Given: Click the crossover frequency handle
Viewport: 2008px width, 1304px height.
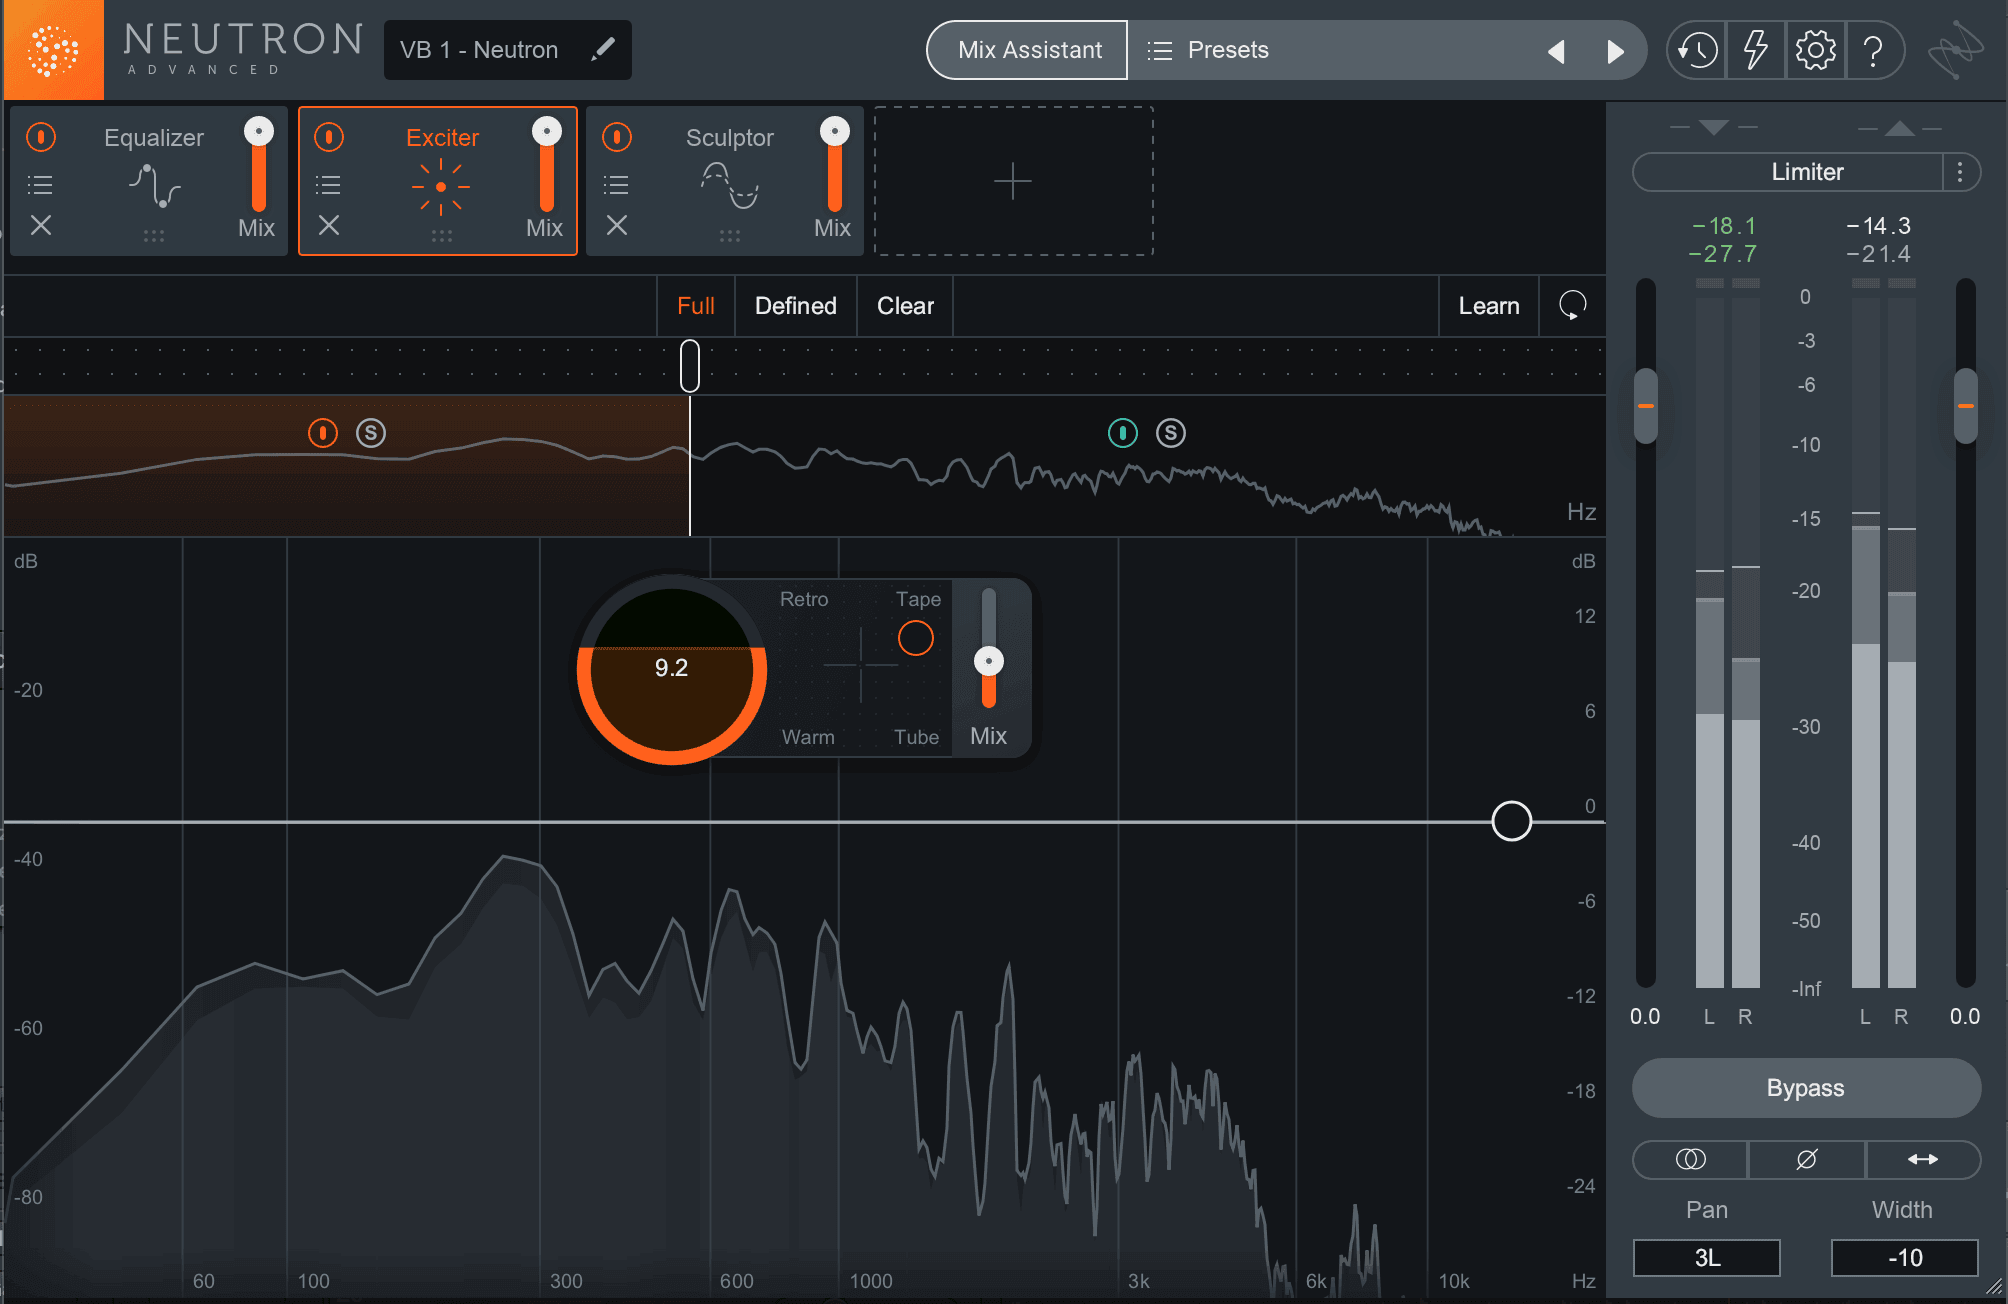Looking at the screenshot, I should [x=690, y=366].
